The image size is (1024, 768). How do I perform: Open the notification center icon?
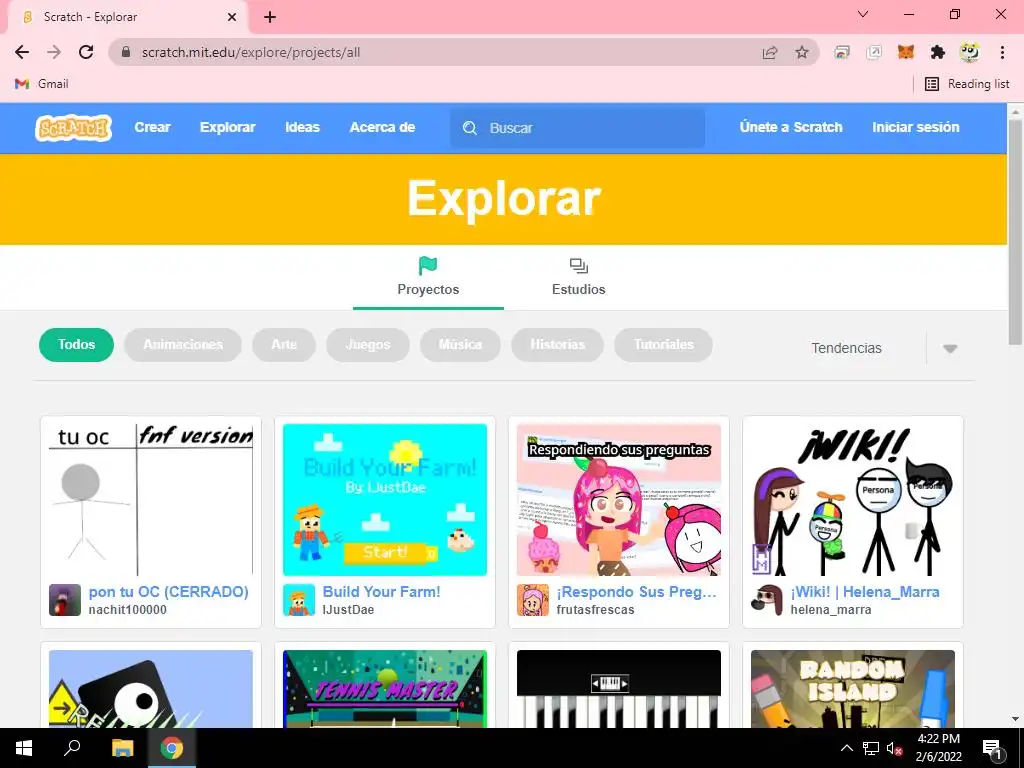pos(992,749)
